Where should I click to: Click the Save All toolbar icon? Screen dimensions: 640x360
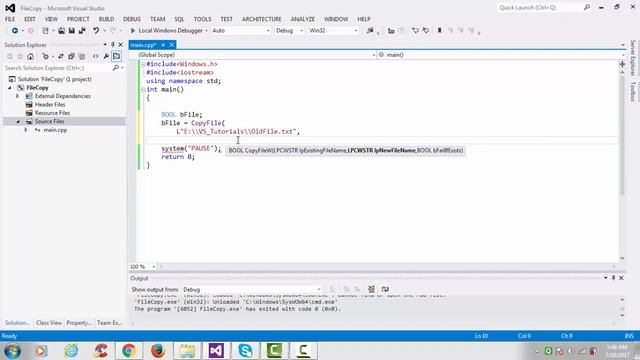(x=82, y=31)
